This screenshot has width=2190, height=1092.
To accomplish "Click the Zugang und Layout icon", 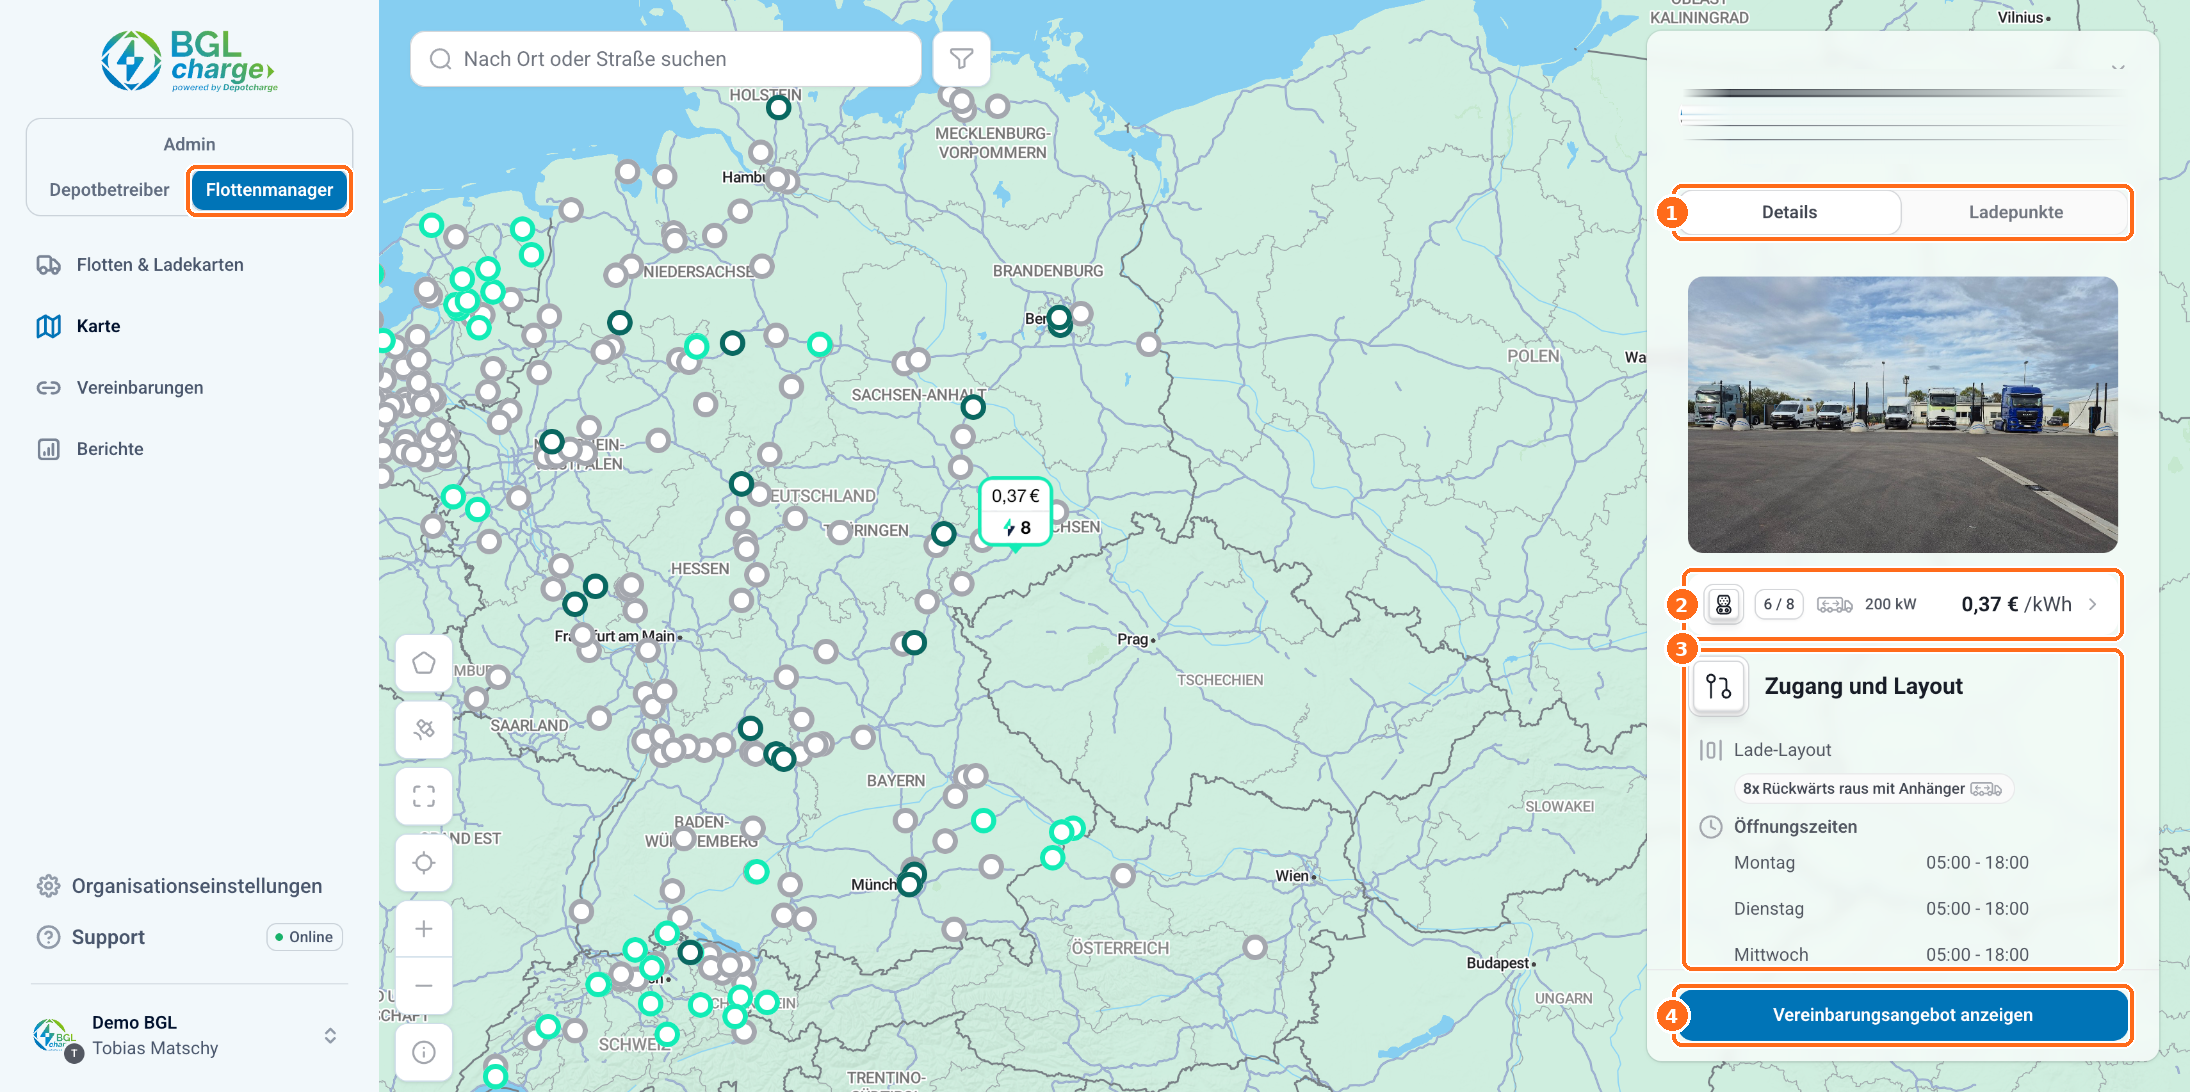I will pos(1719,686).
